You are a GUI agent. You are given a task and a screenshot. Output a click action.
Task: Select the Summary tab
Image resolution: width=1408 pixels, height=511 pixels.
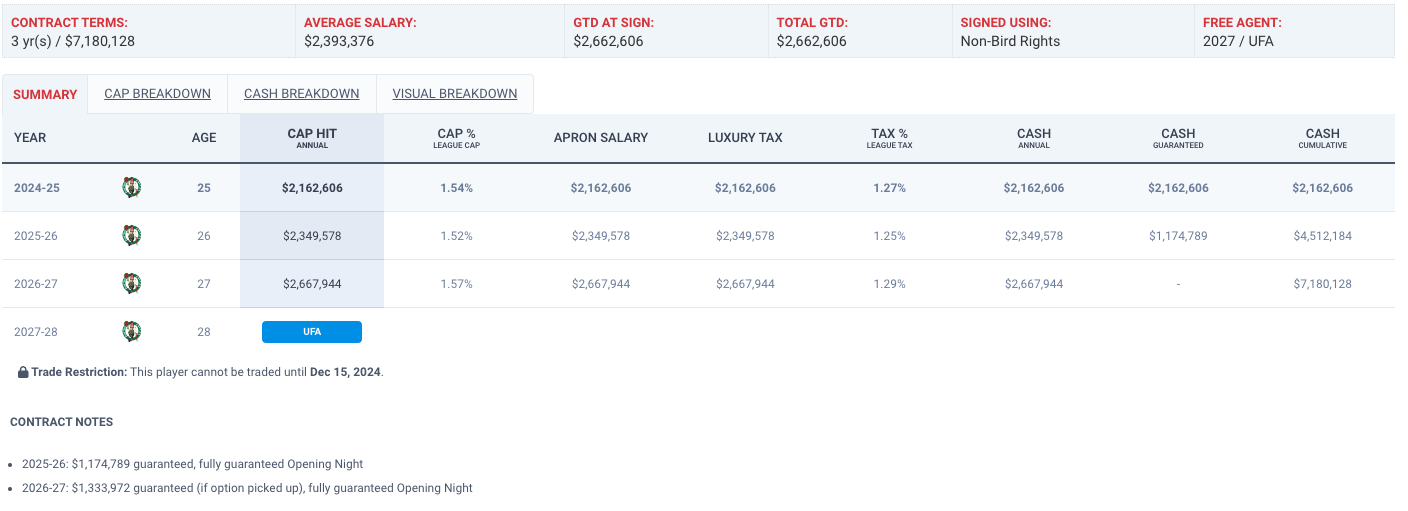tap(45, 94)
